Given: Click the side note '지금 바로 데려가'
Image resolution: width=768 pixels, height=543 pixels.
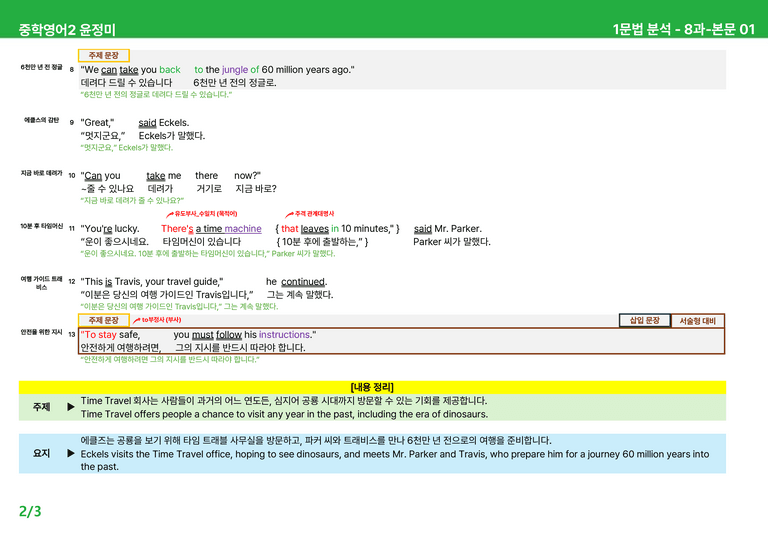Looking at the screenshot, I should [x=41, y=173].
